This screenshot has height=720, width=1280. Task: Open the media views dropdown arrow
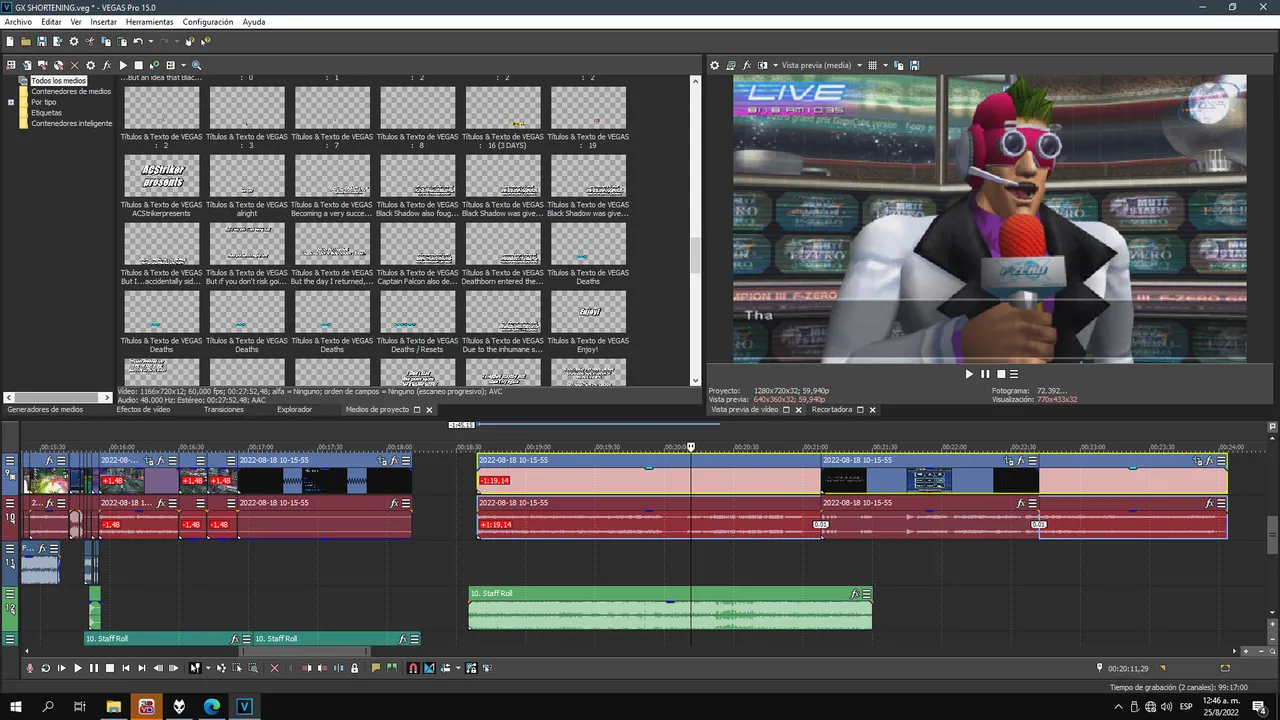(x=183, y=65)
